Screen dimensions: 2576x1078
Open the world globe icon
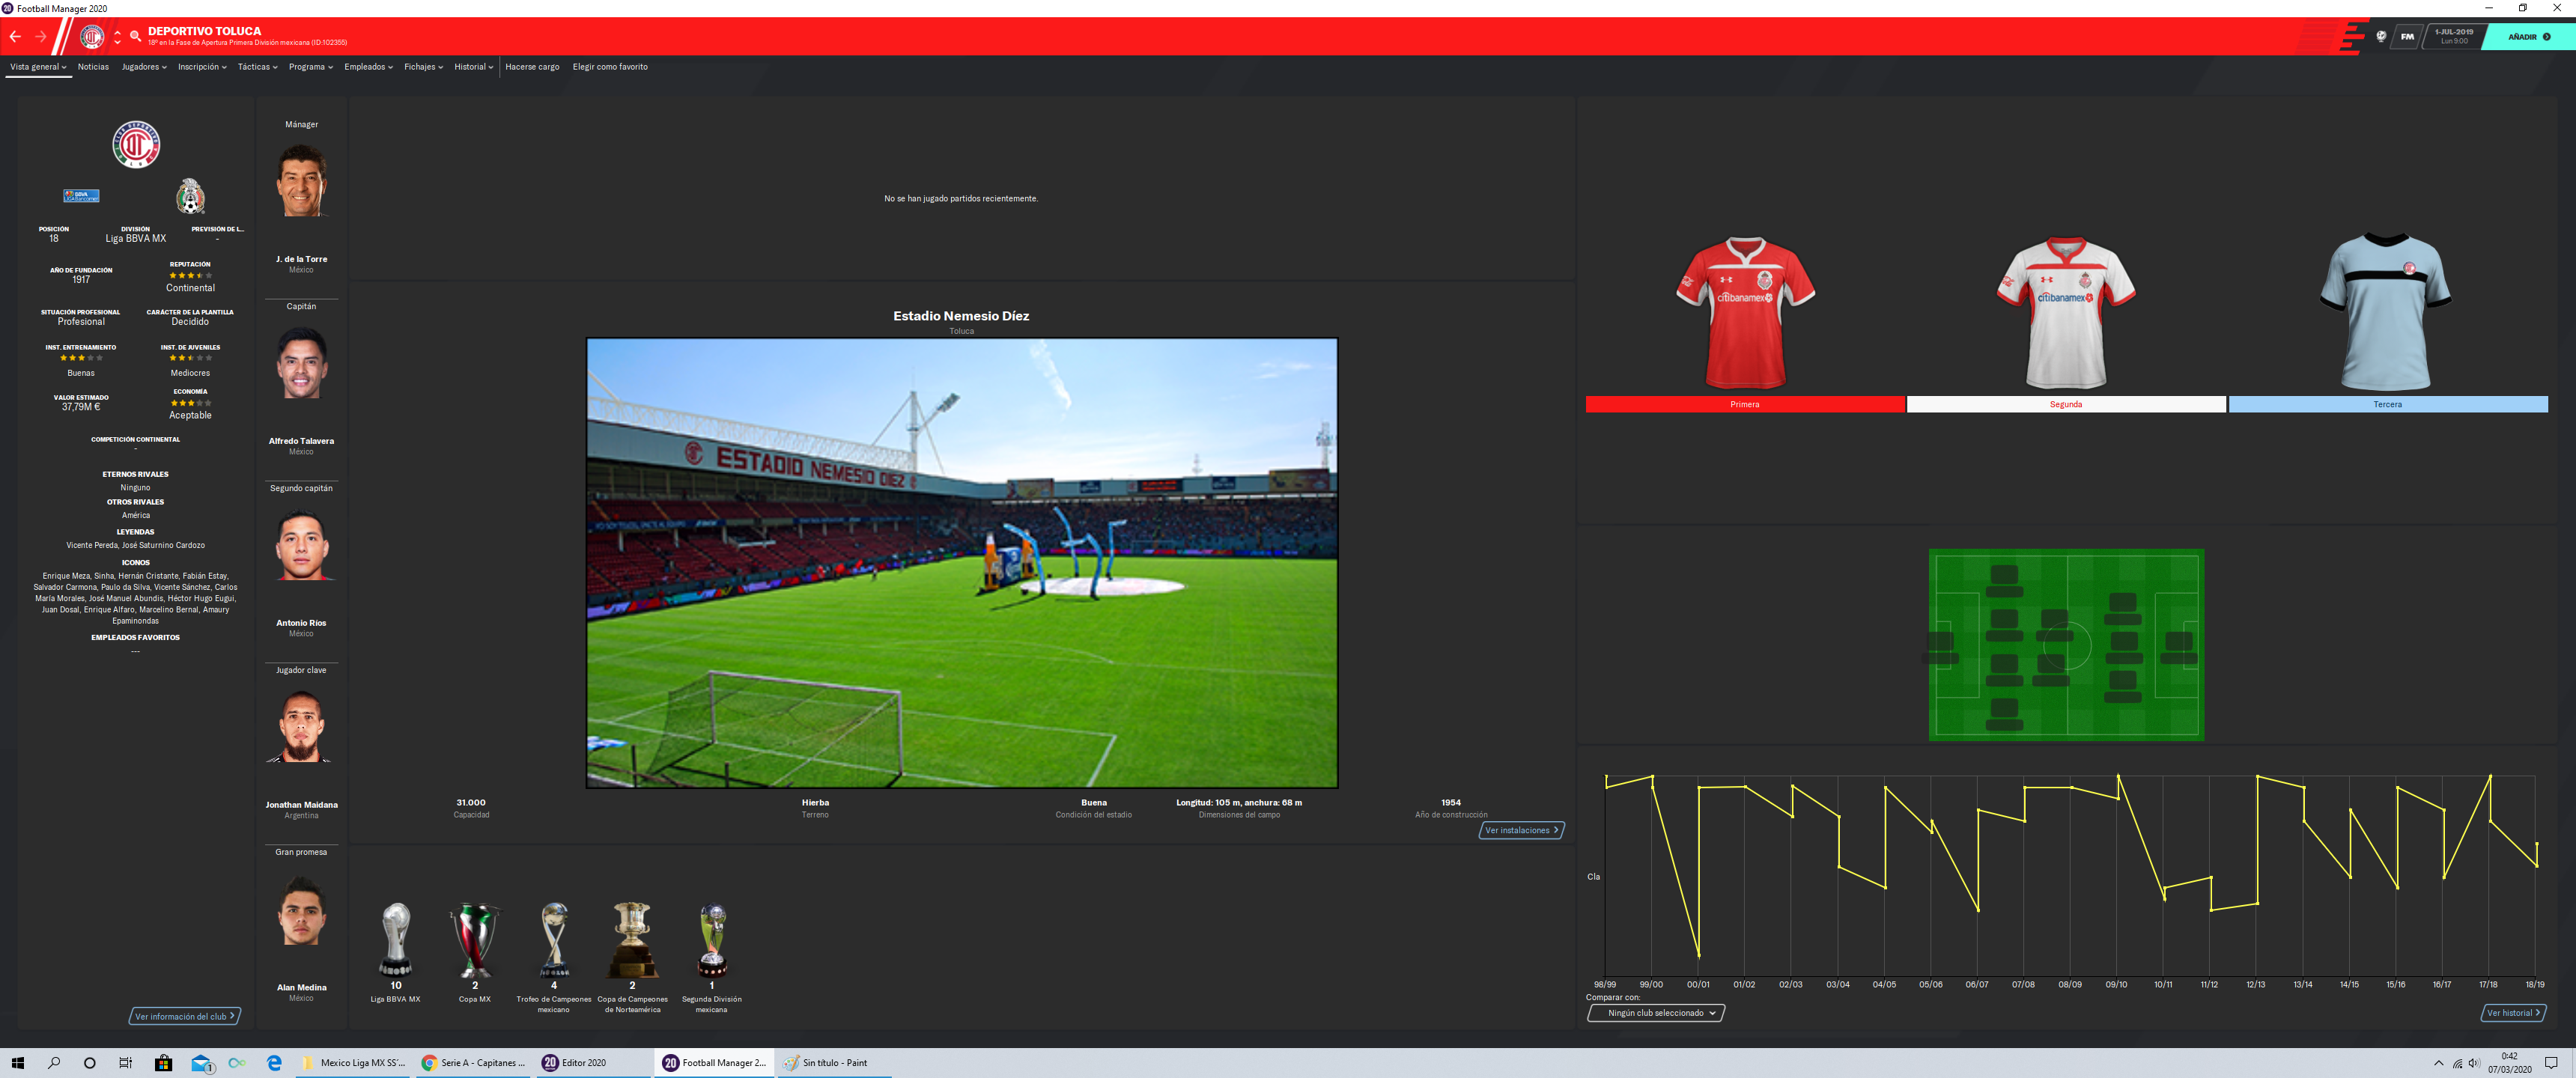[x=2381, y=36]
